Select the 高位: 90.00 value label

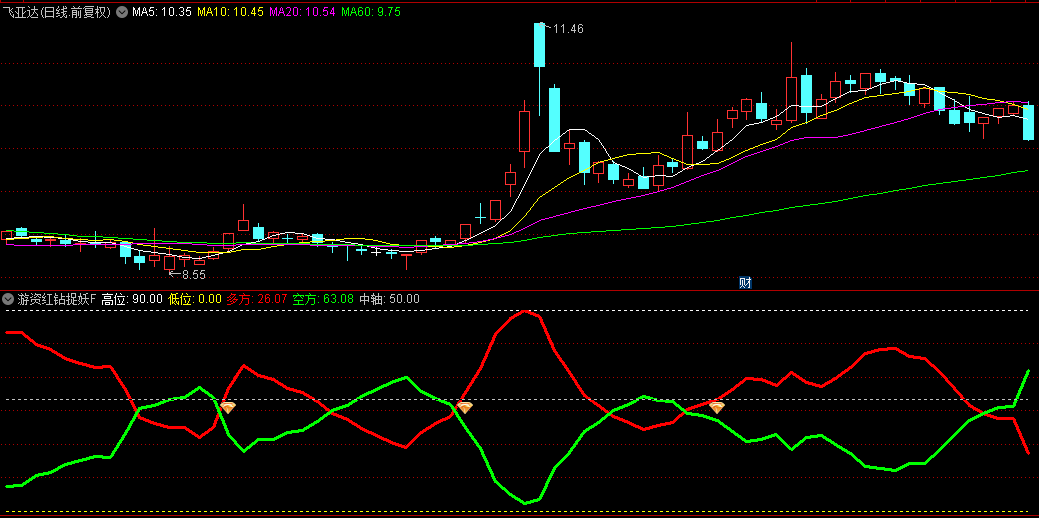point(132,299)
